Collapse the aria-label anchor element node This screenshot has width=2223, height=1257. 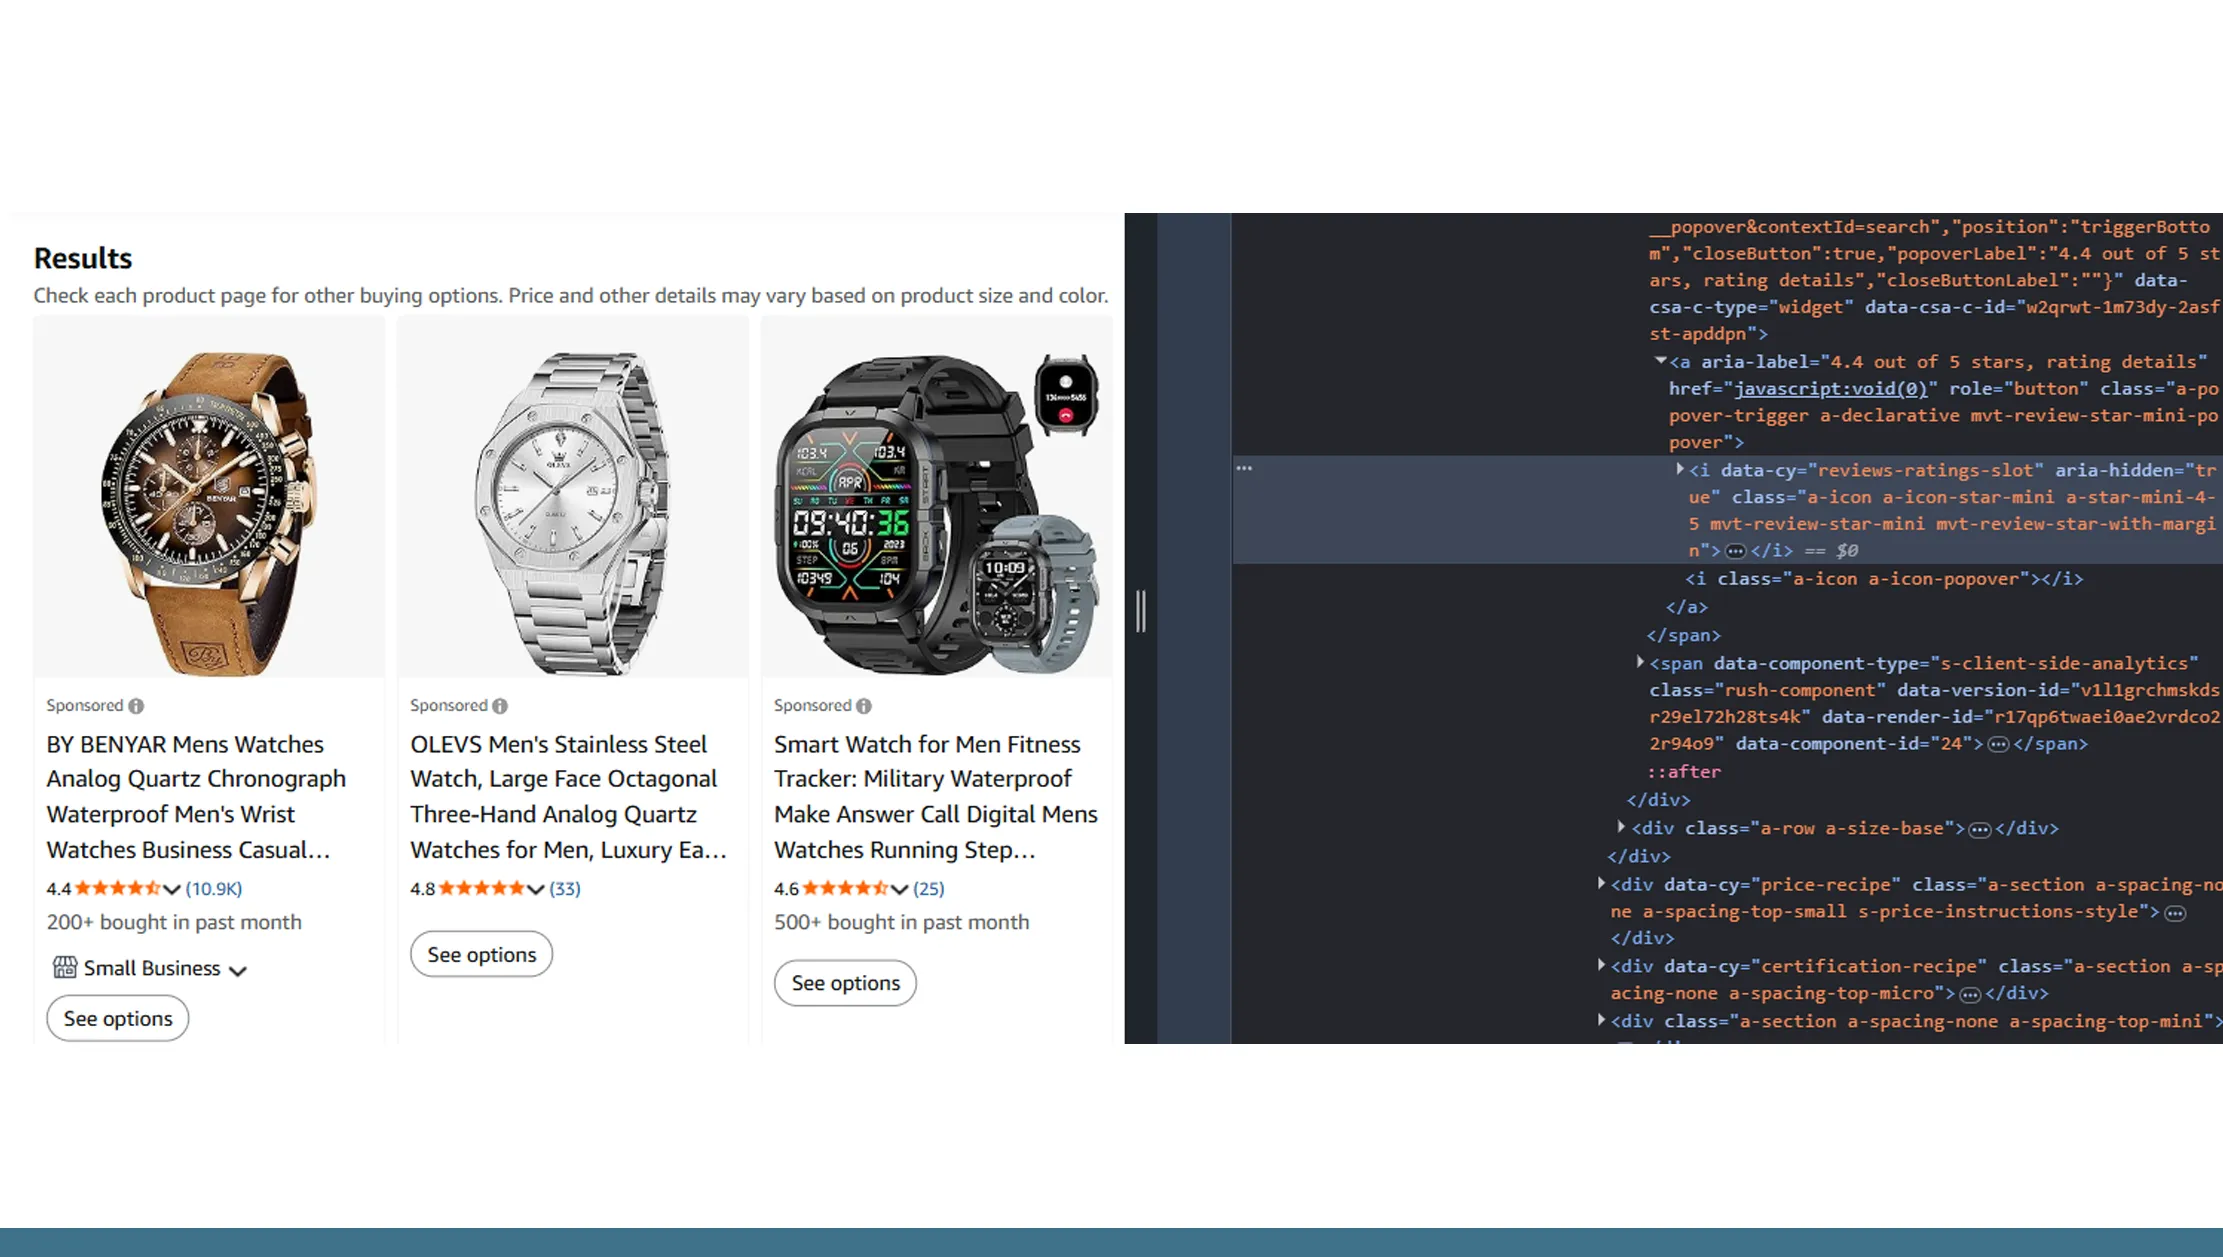(x=1660, y=360)
